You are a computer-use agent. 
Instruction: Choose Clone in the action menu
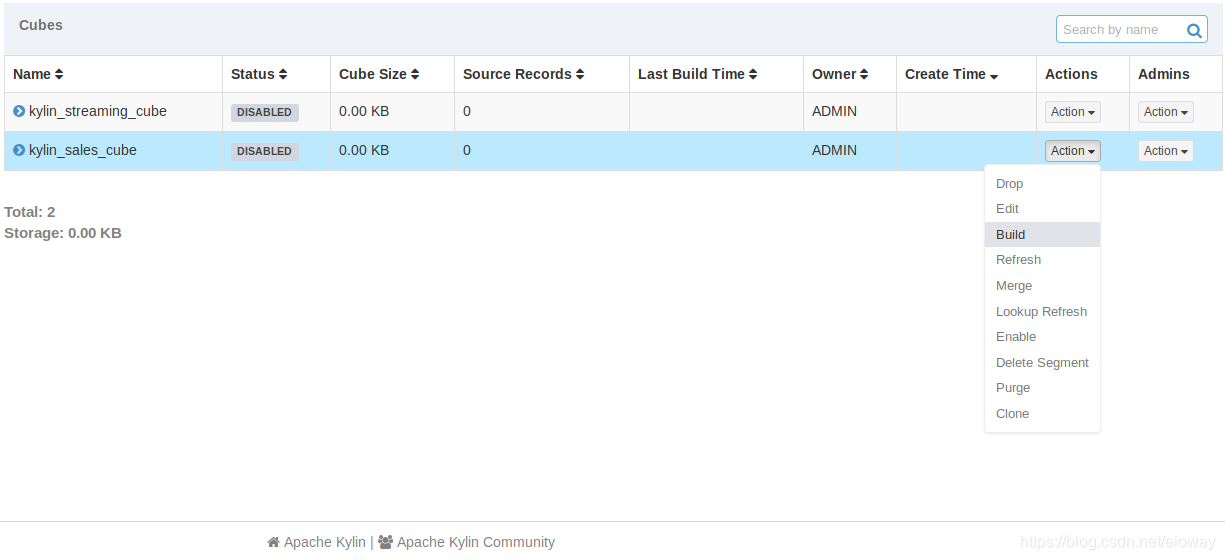[1042, 414]
